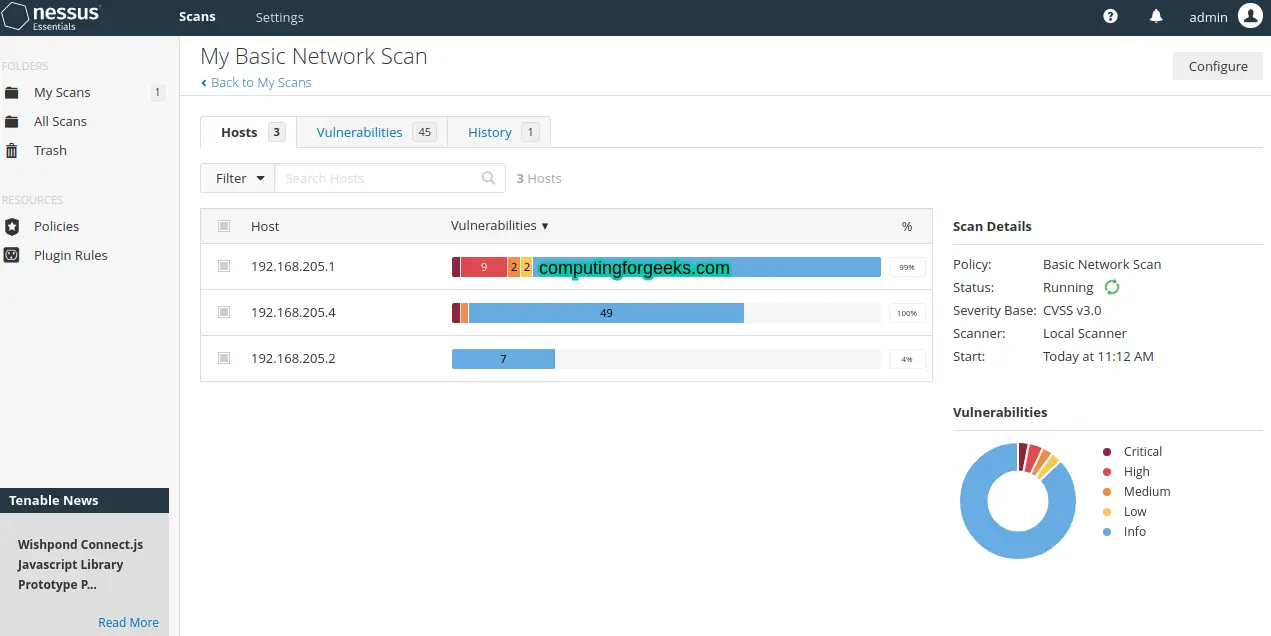The image size is (1271, 636).
Task: Click the search magnifier icon
Action: coord(488,179)
